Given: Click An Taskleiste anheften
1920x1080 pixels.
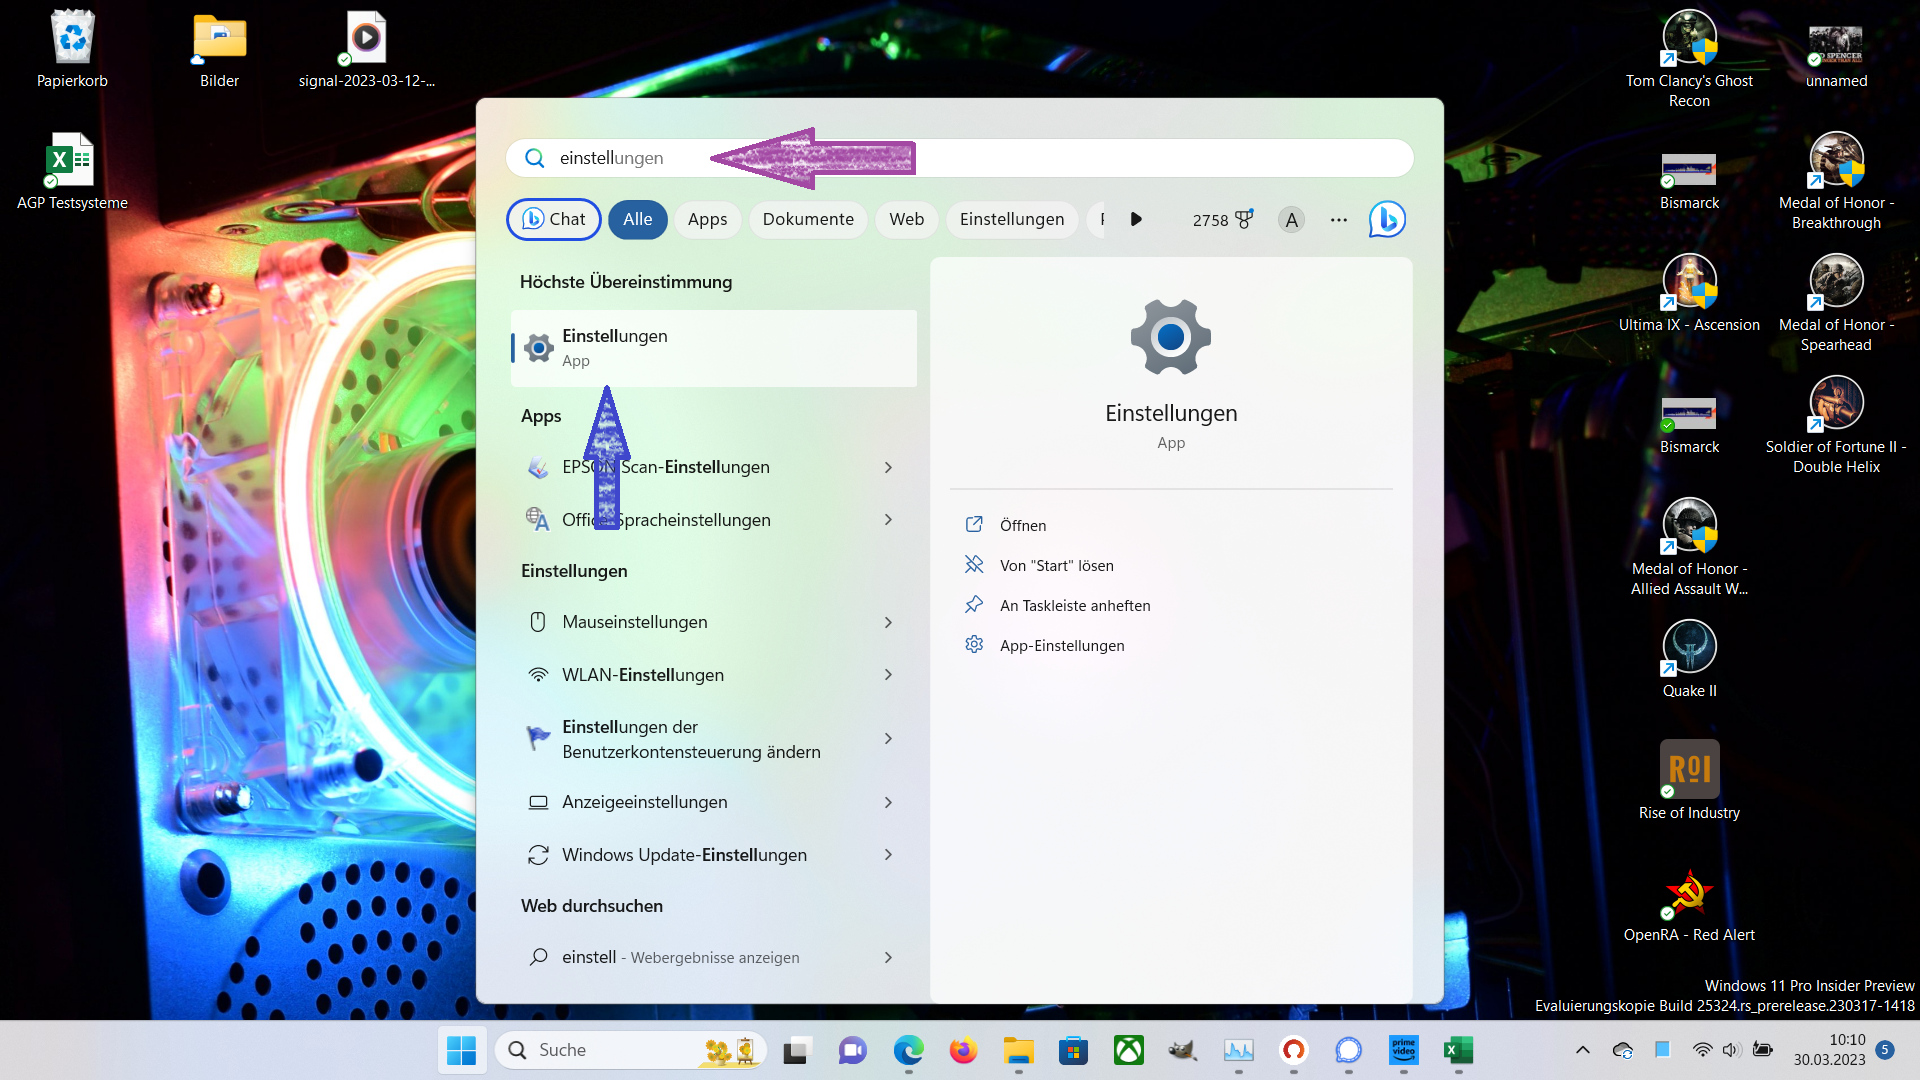Looking at the screenshot, I should (1074, 605).
